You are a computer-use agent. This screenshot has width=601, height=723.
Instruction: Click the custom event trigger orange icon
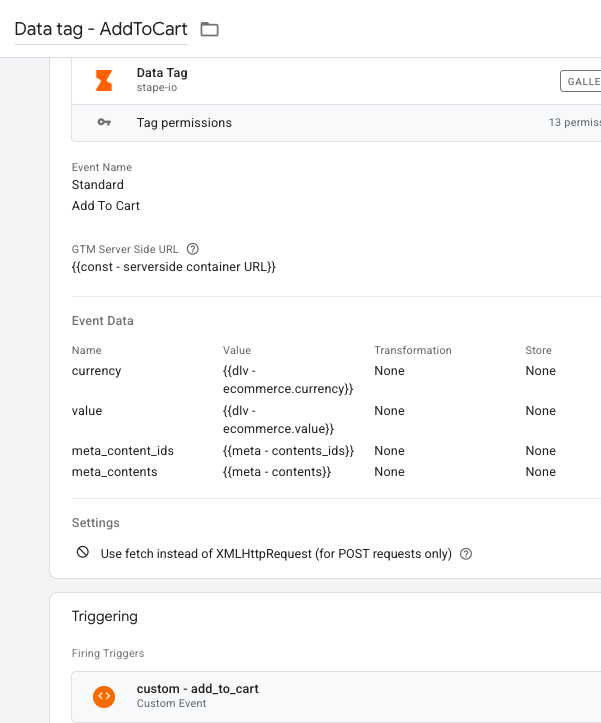click(104, 696)
